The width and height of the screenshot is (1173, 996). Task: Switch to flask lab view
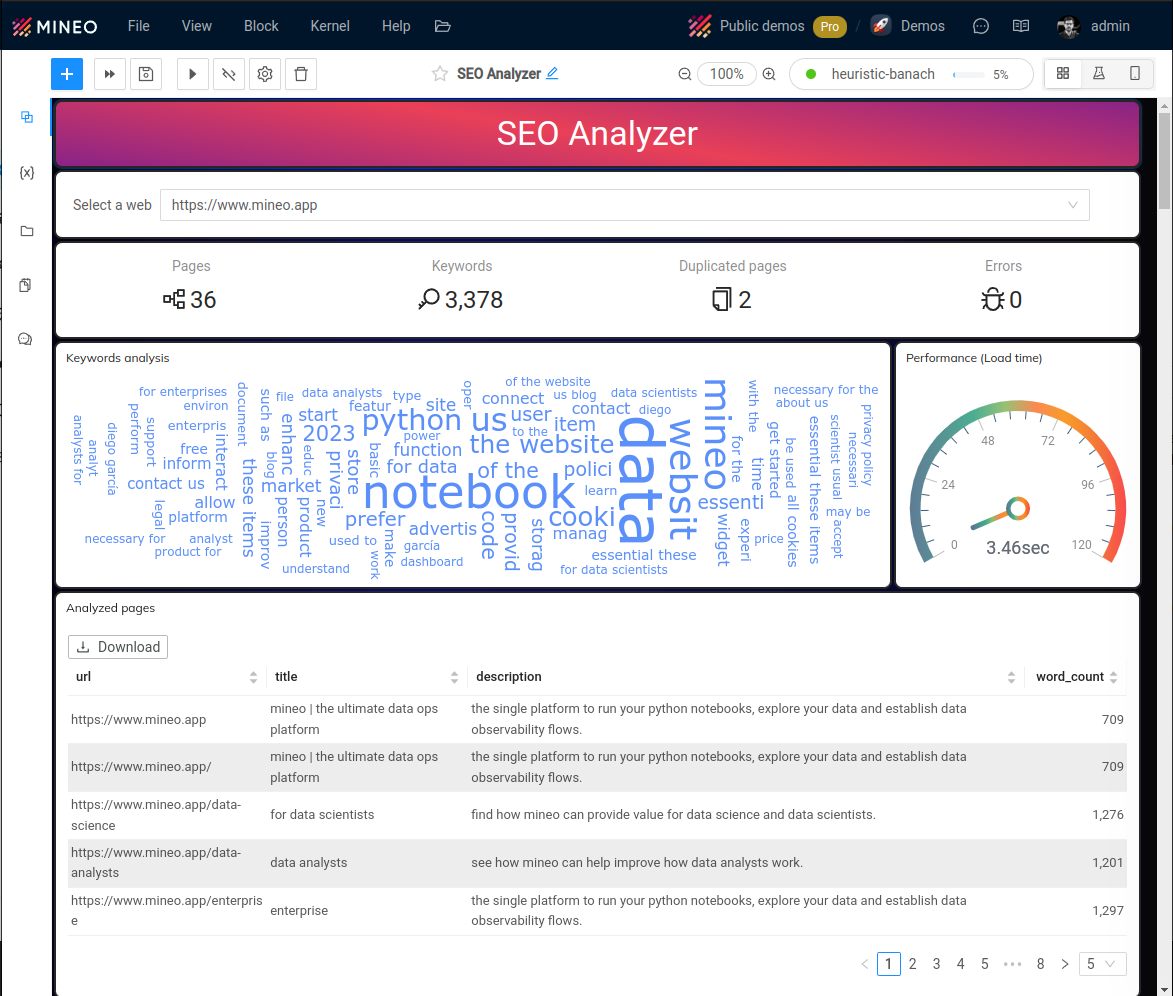coord(1099,73)
